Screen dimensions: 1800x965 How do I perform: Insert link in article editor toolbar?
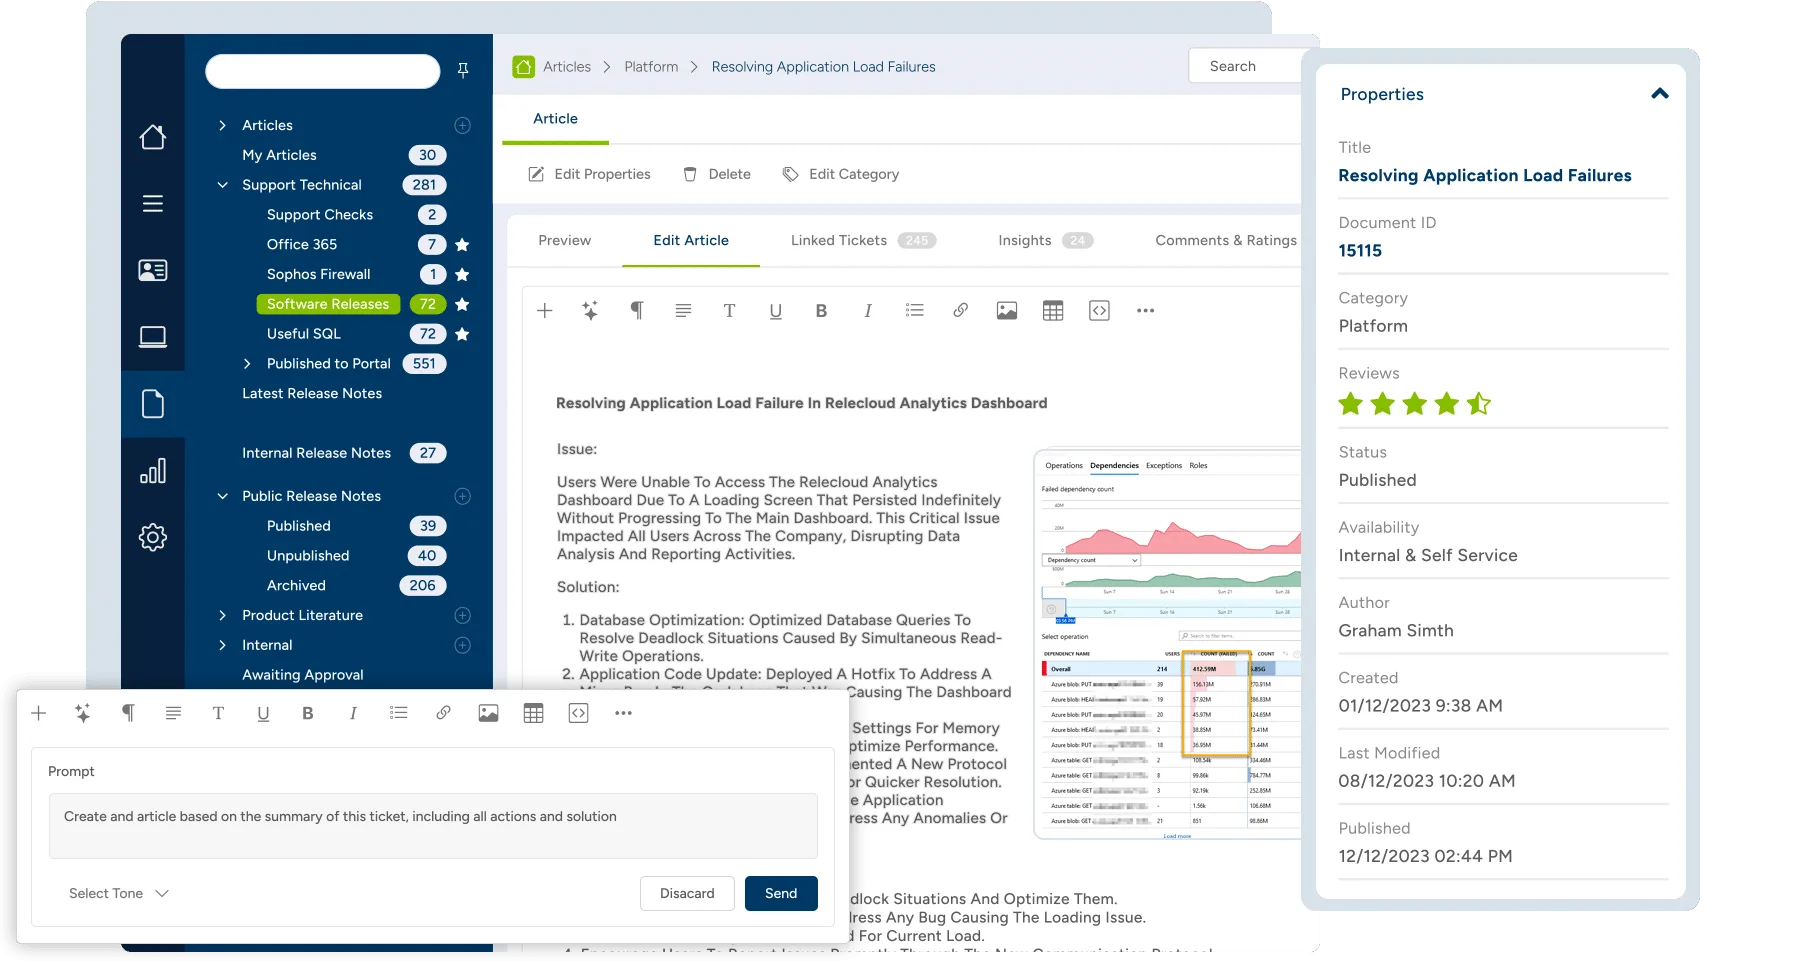(960, 311)
